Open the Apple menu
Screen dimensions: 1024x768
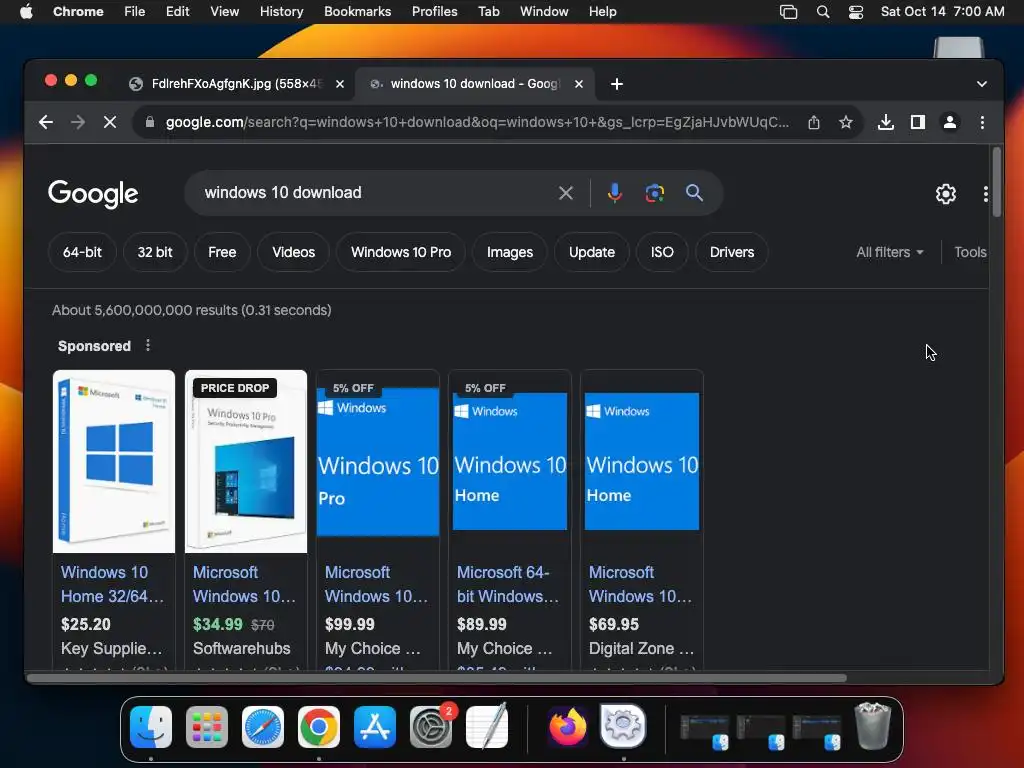click(26, 12)
